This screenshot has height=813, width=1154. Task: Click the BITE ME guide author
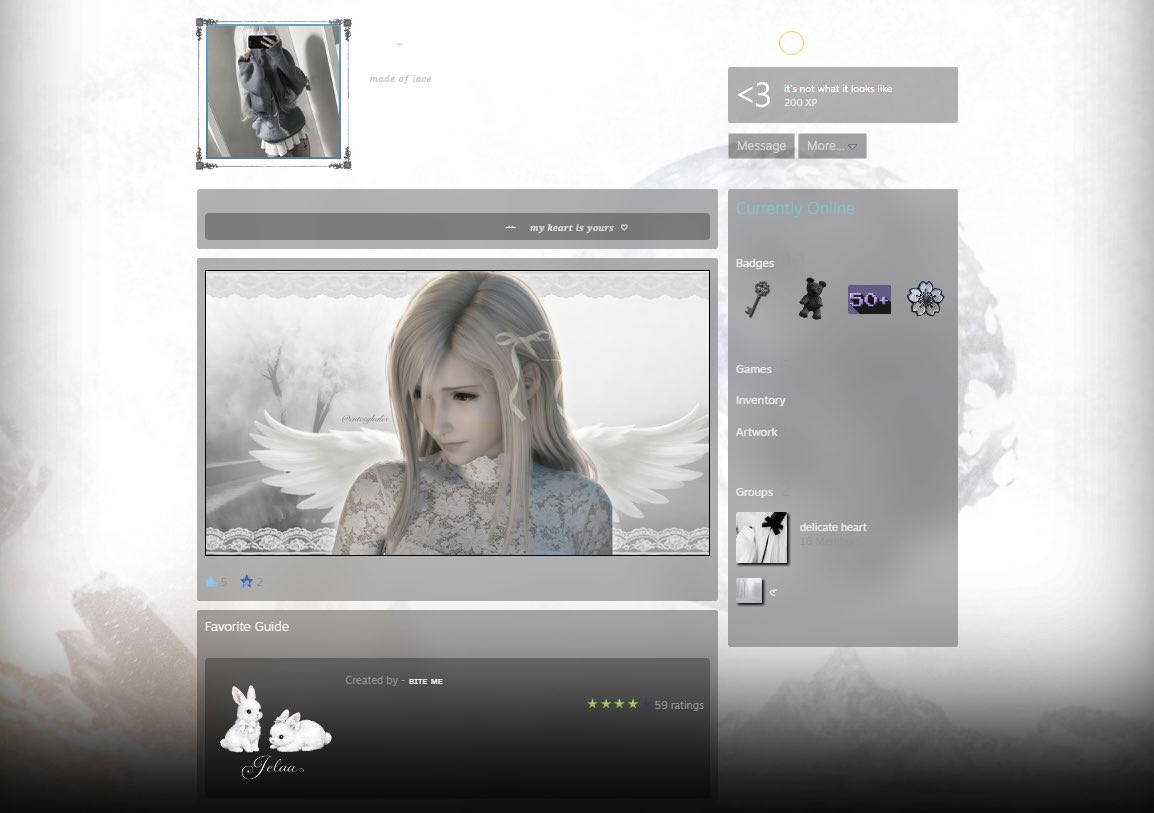pos(425,681)
